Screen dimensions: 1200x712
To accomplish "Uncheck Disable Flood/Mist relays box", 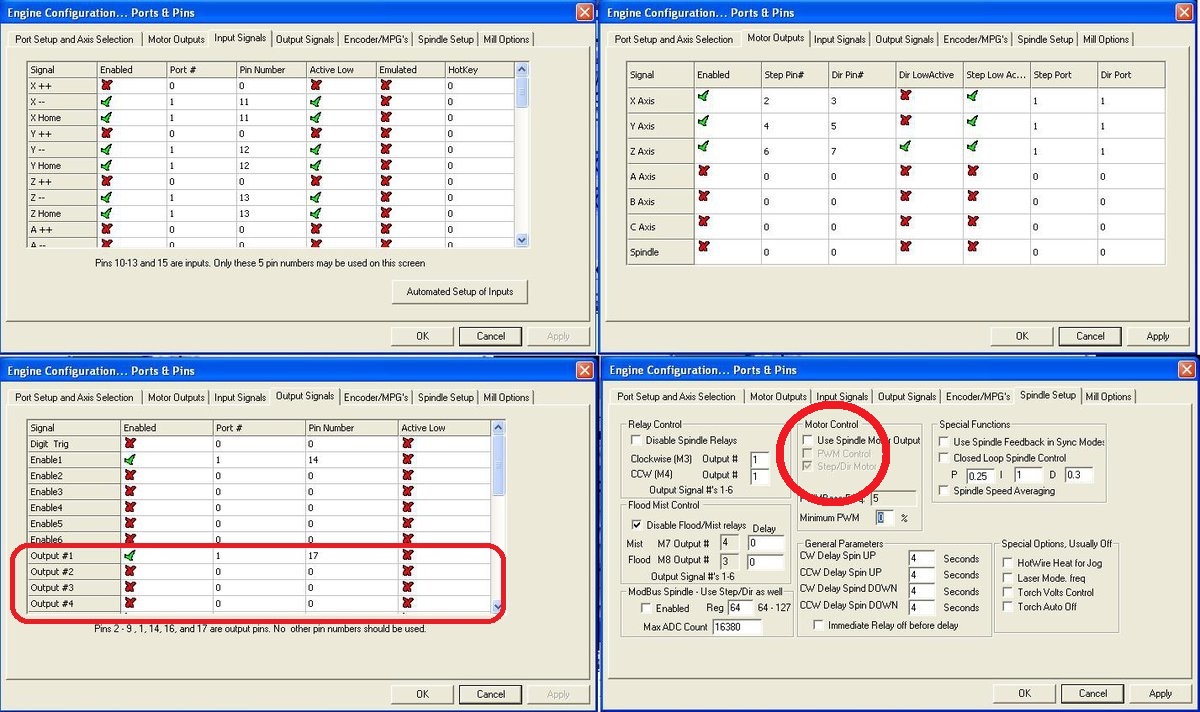I will click(636, 525).
